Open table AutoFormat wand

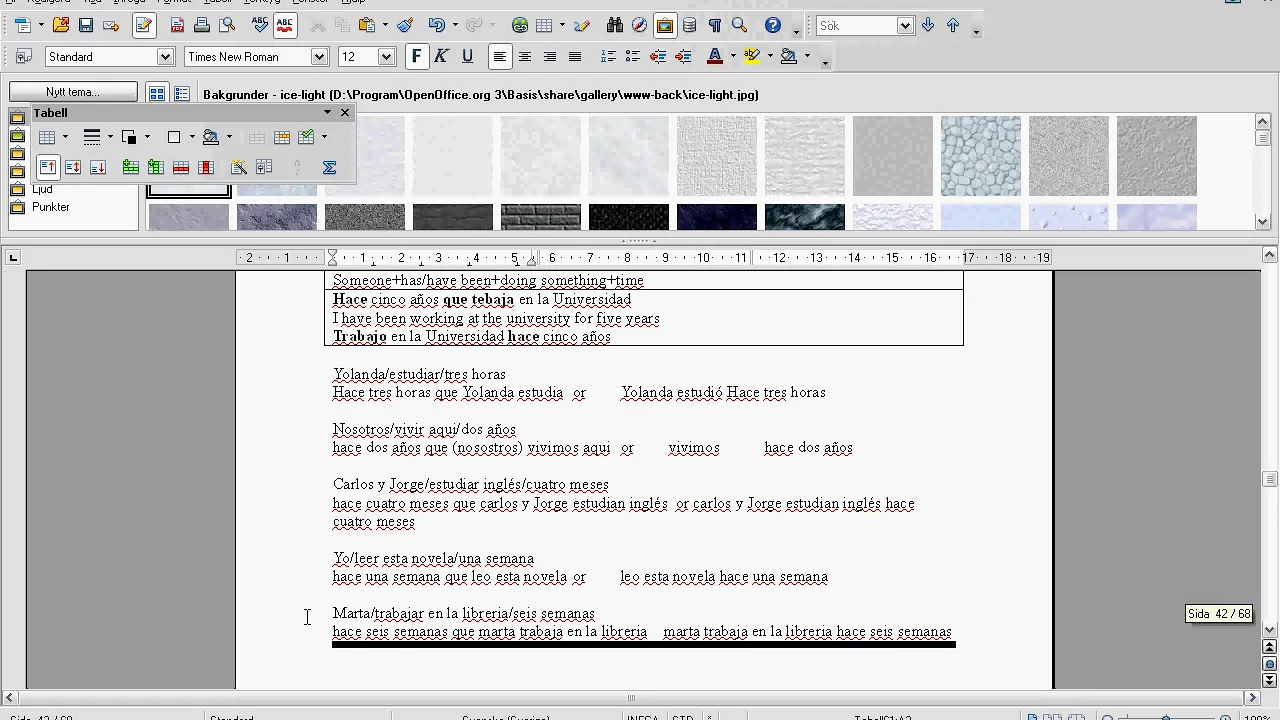point(239,167)
